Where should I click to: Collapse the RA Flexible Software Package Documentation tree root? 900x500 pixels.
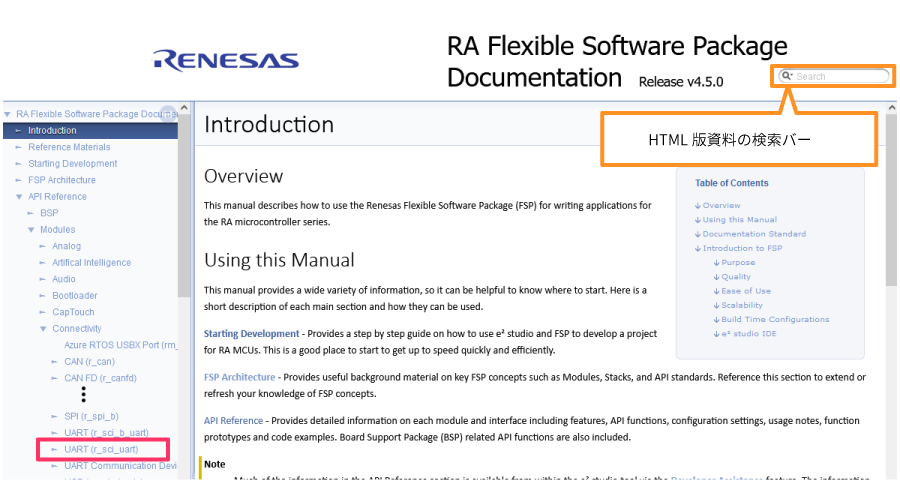[x=7, y=114]
